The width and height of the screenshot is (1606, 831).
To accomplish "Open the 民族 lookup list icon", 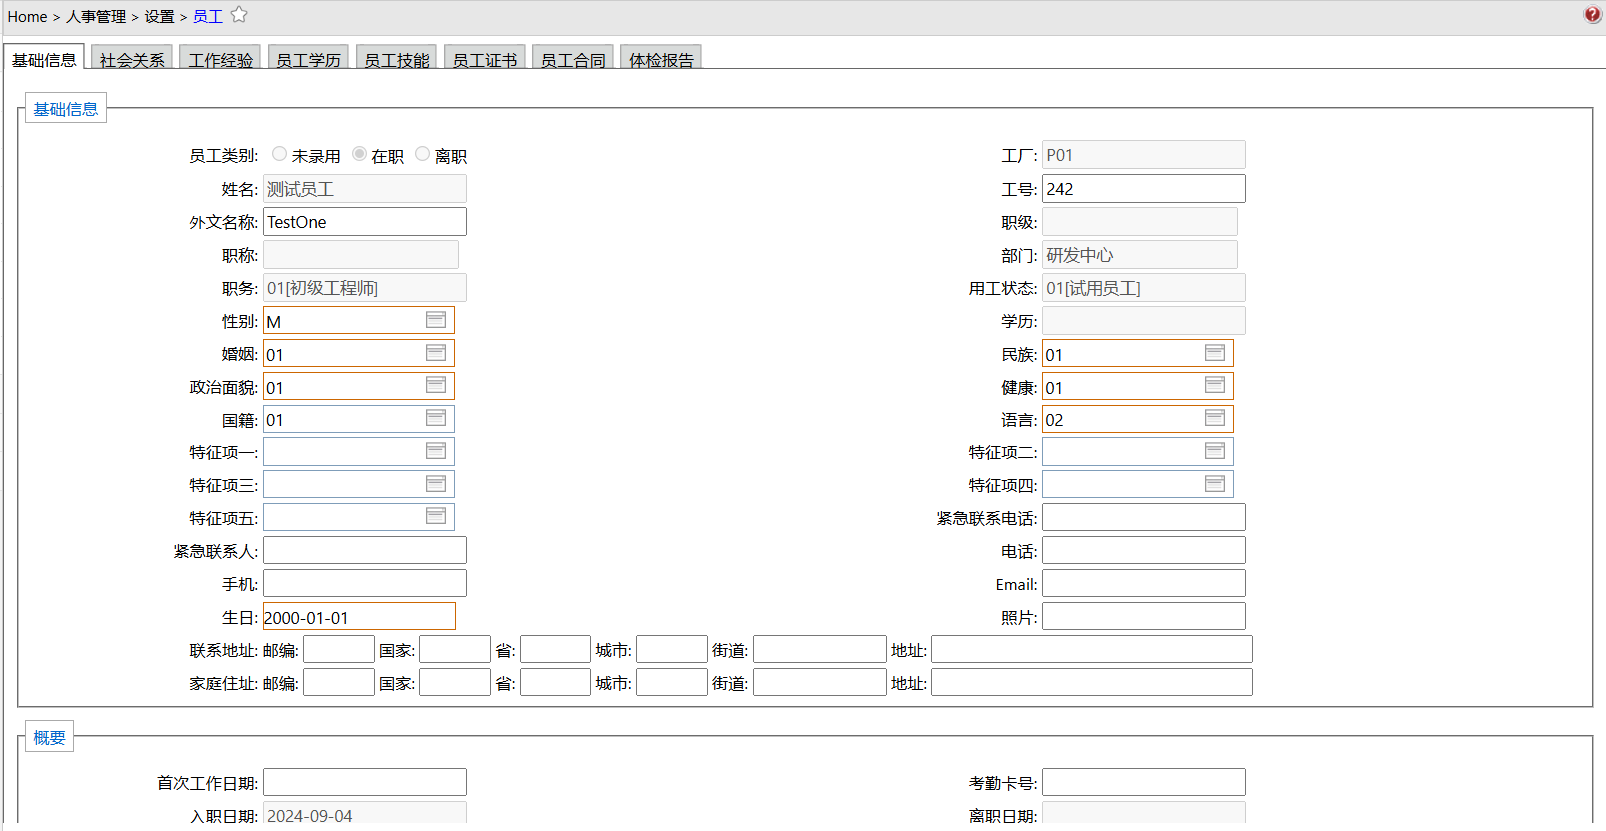I will tap(1215, 353).
